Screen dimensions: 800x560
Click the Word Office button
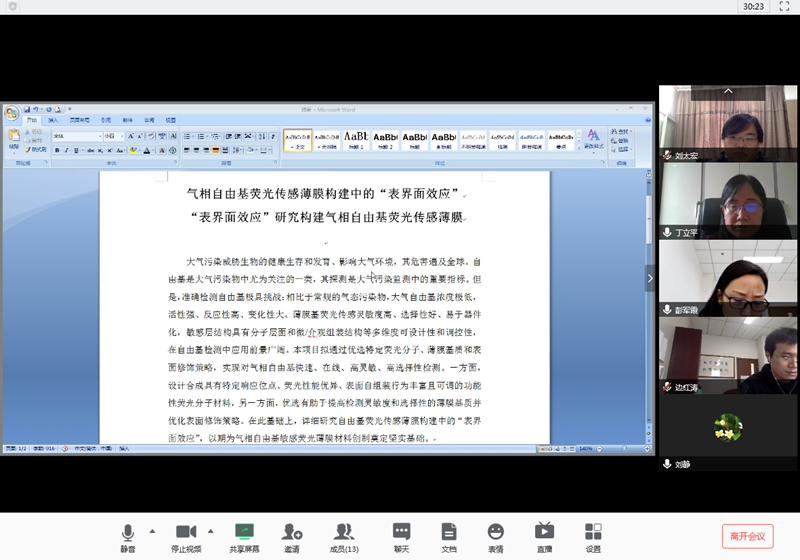click(12, 113)
